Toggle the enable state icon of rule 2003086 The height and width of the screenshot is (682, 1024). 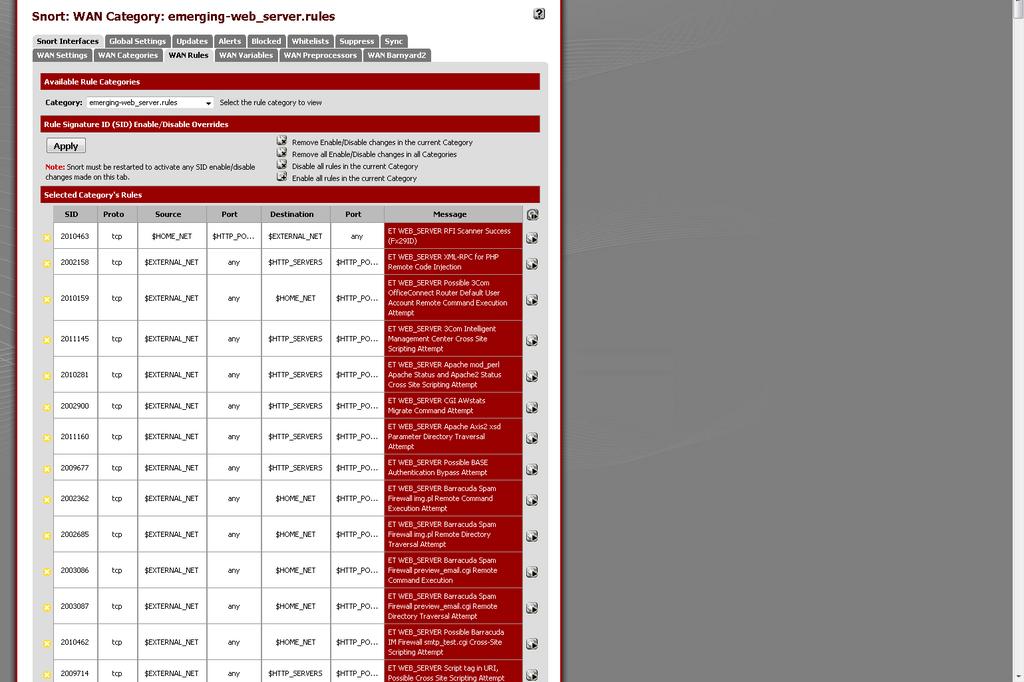click(x=47, y=572)
